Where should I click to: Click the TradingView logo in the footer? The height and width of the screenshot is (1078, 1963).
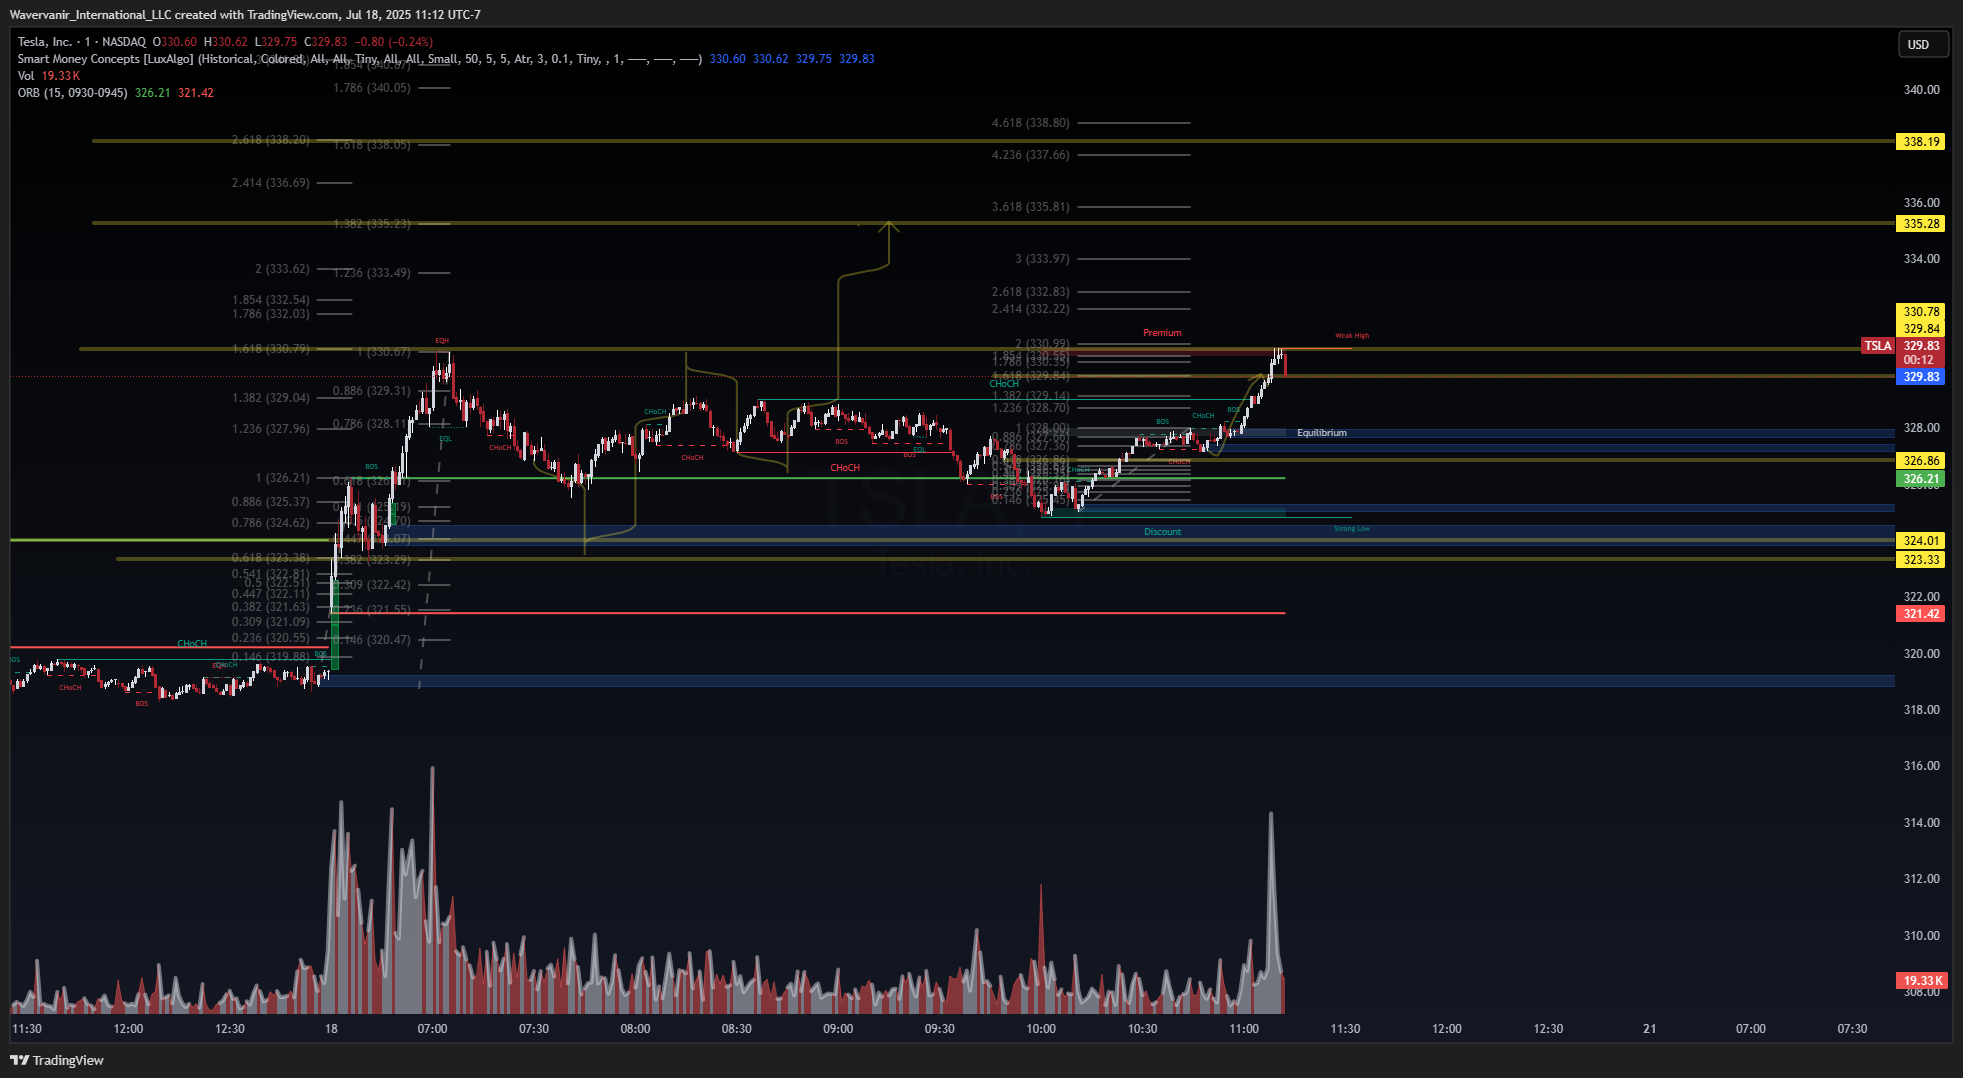coord(57,1060)
